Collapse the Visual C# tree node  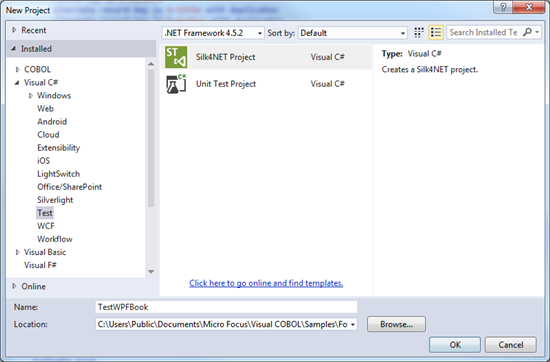[x=17, y=83]
